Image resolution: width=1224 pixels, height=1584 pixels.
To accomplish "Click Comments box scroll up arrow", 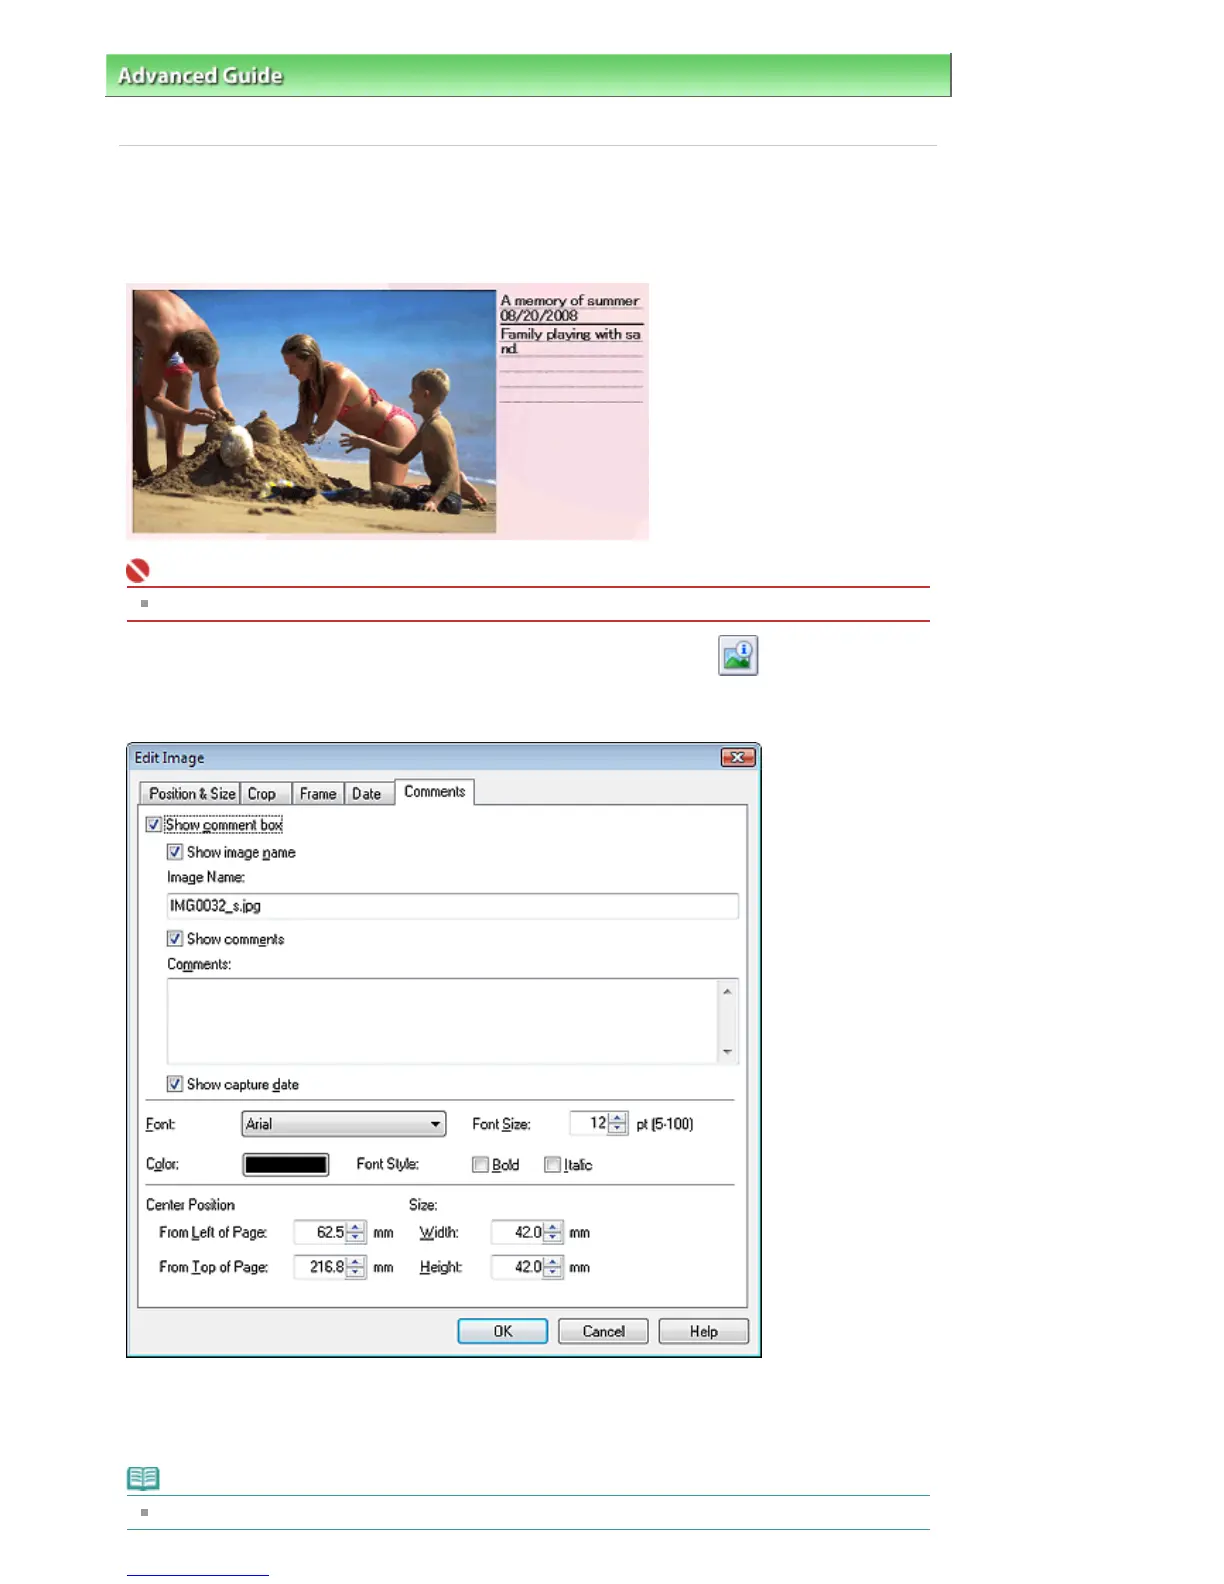I will (x=728, y=992).
